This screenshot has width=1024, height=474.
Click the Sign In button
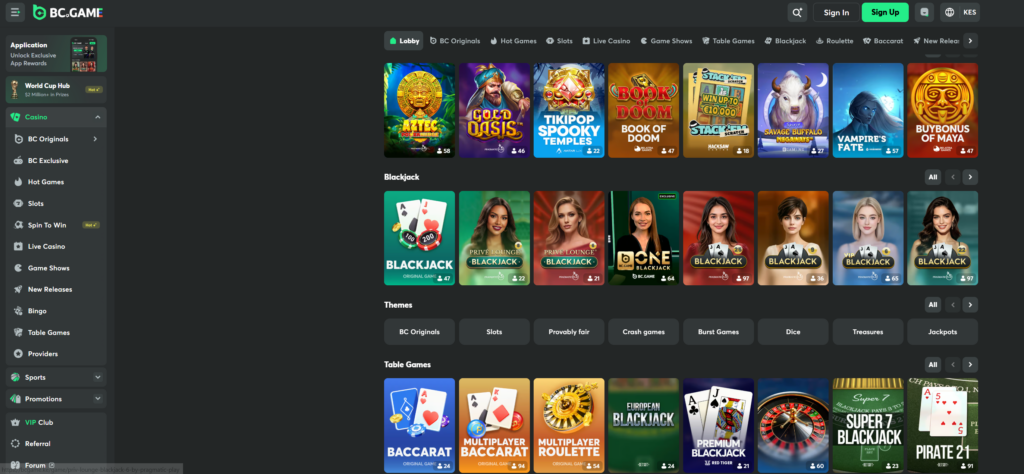[836, 12]
